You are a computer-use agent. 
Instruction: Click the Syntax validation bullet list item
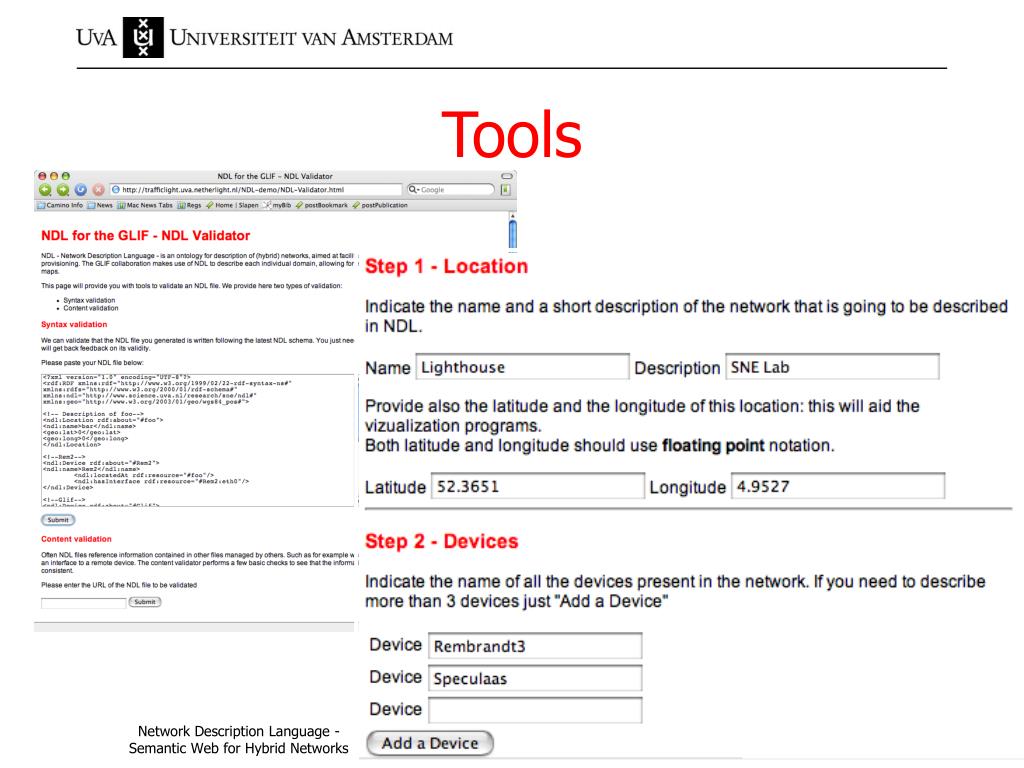coord(89,300)
